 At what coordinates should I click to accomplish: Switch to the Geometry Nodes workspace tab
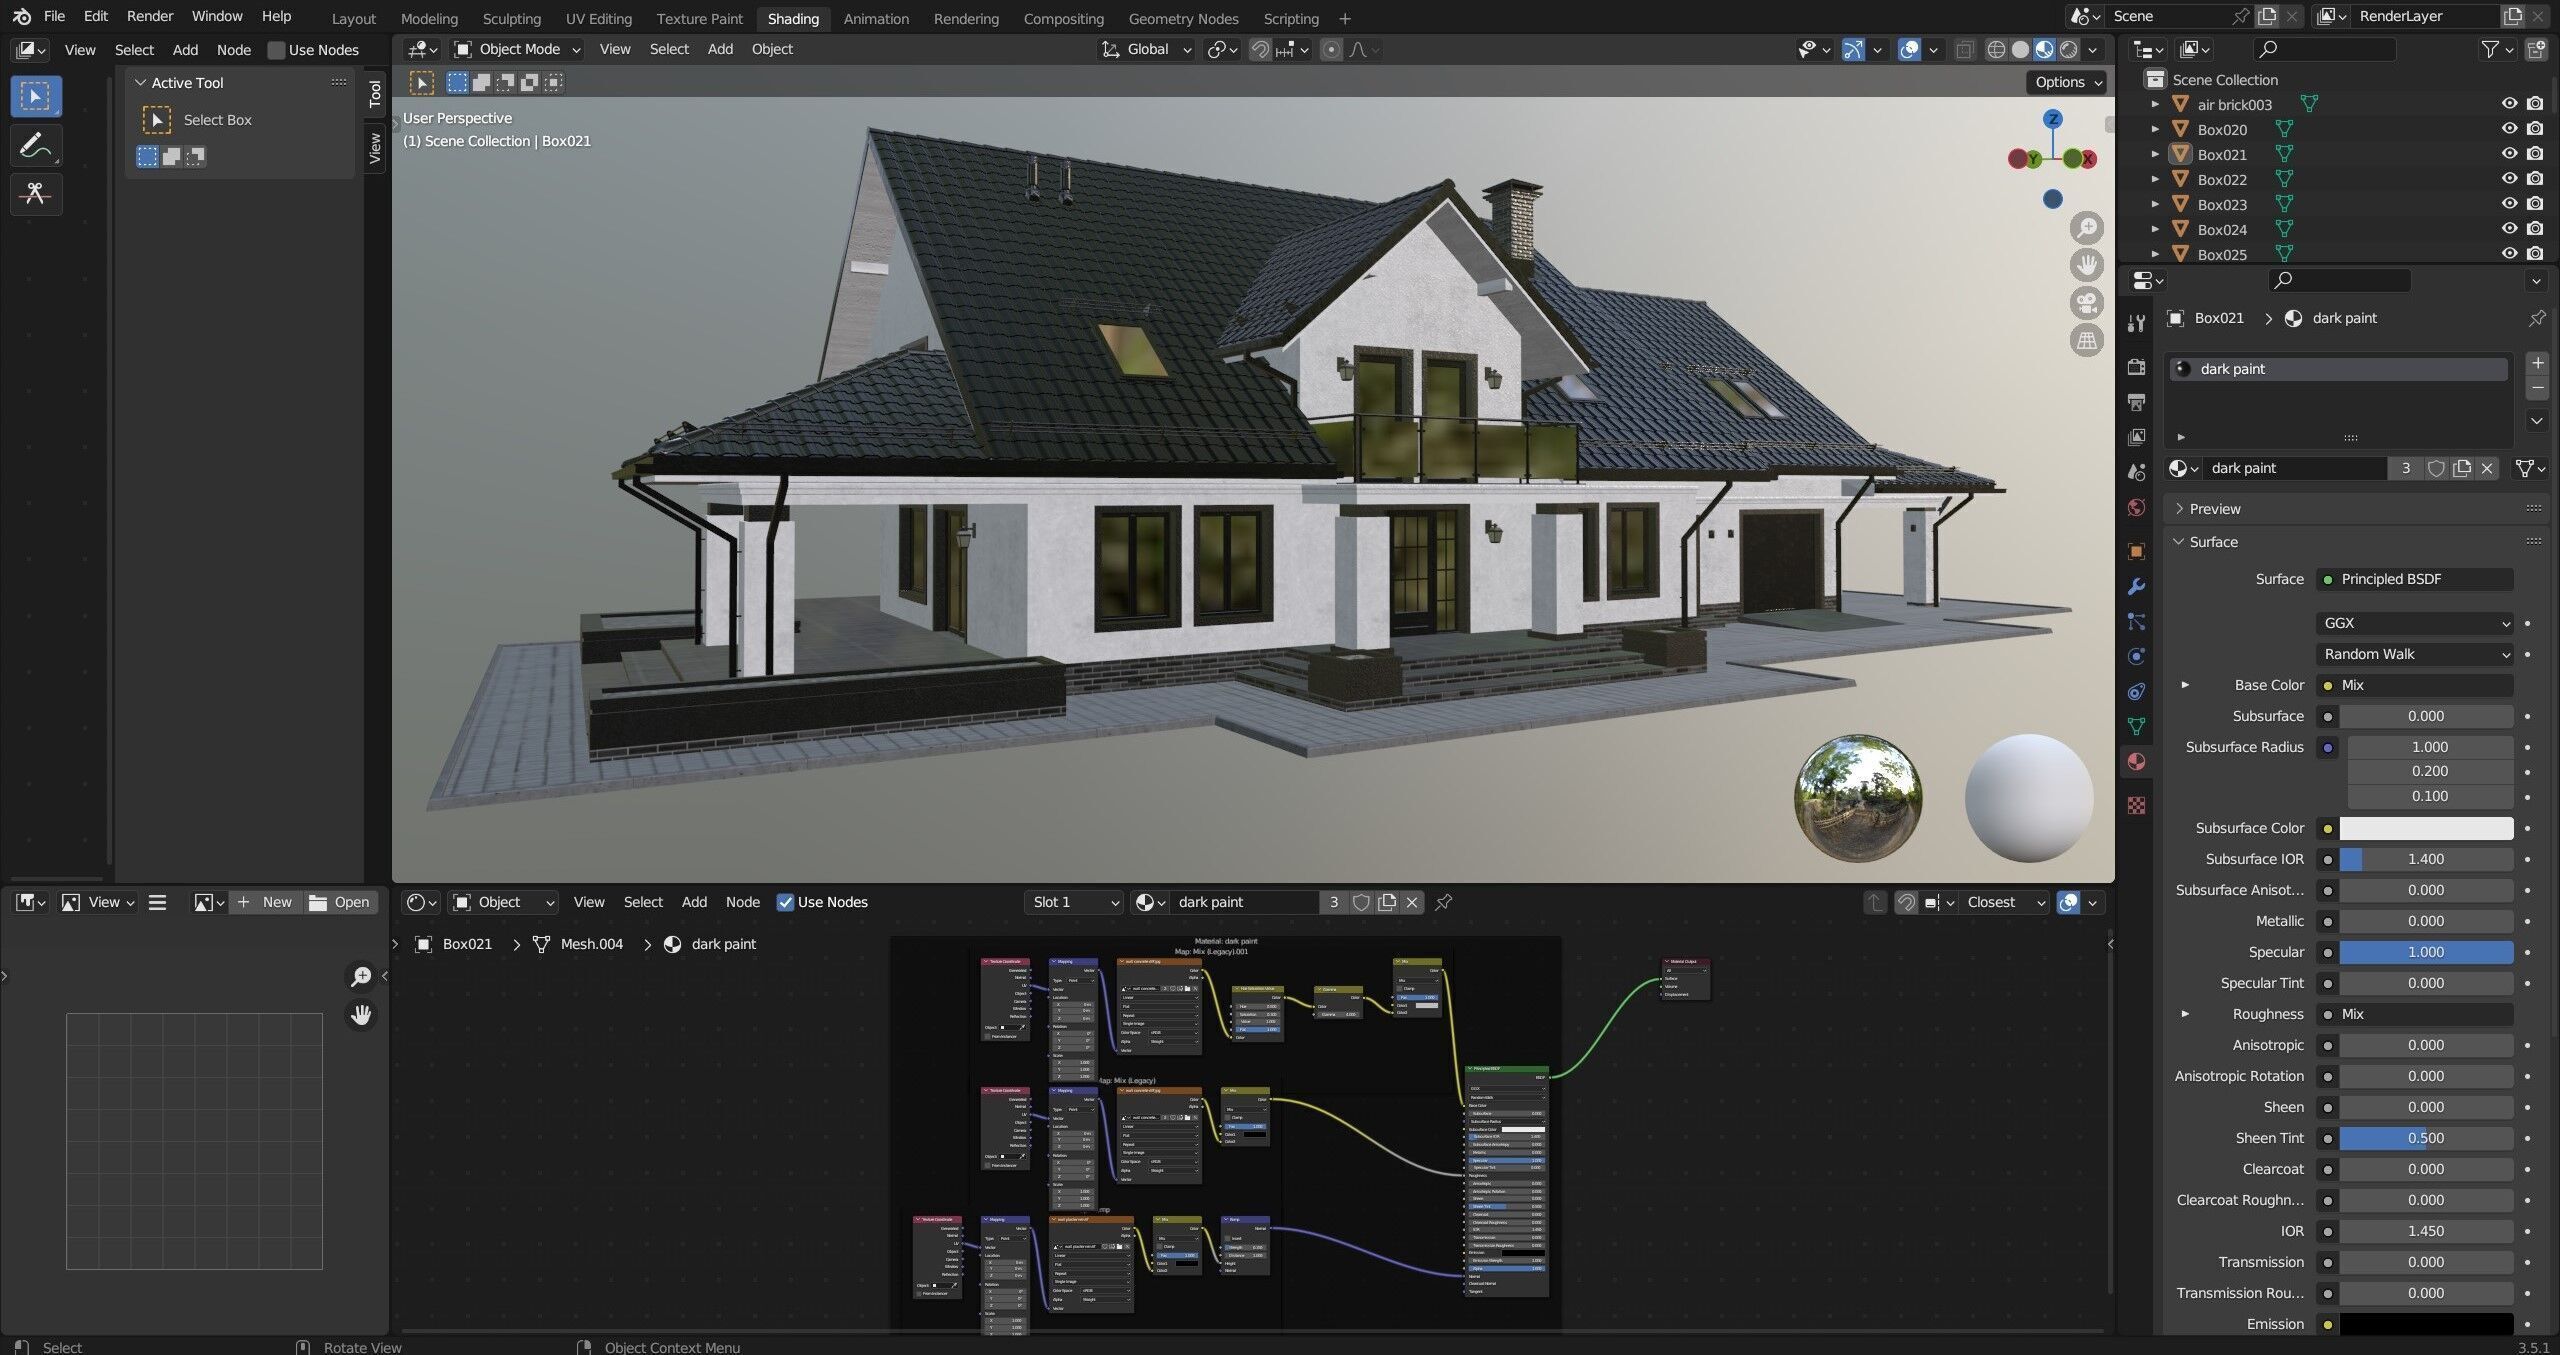(1183, 18)
